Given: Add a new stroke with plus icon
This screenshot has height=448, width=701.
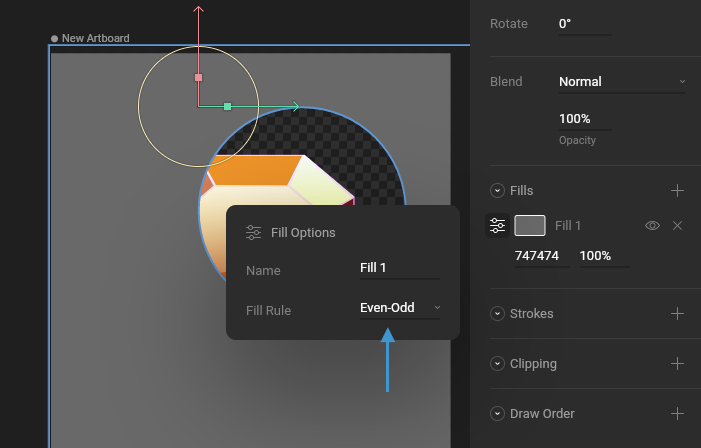Looking at the screenshot, I should coord(677,313).
